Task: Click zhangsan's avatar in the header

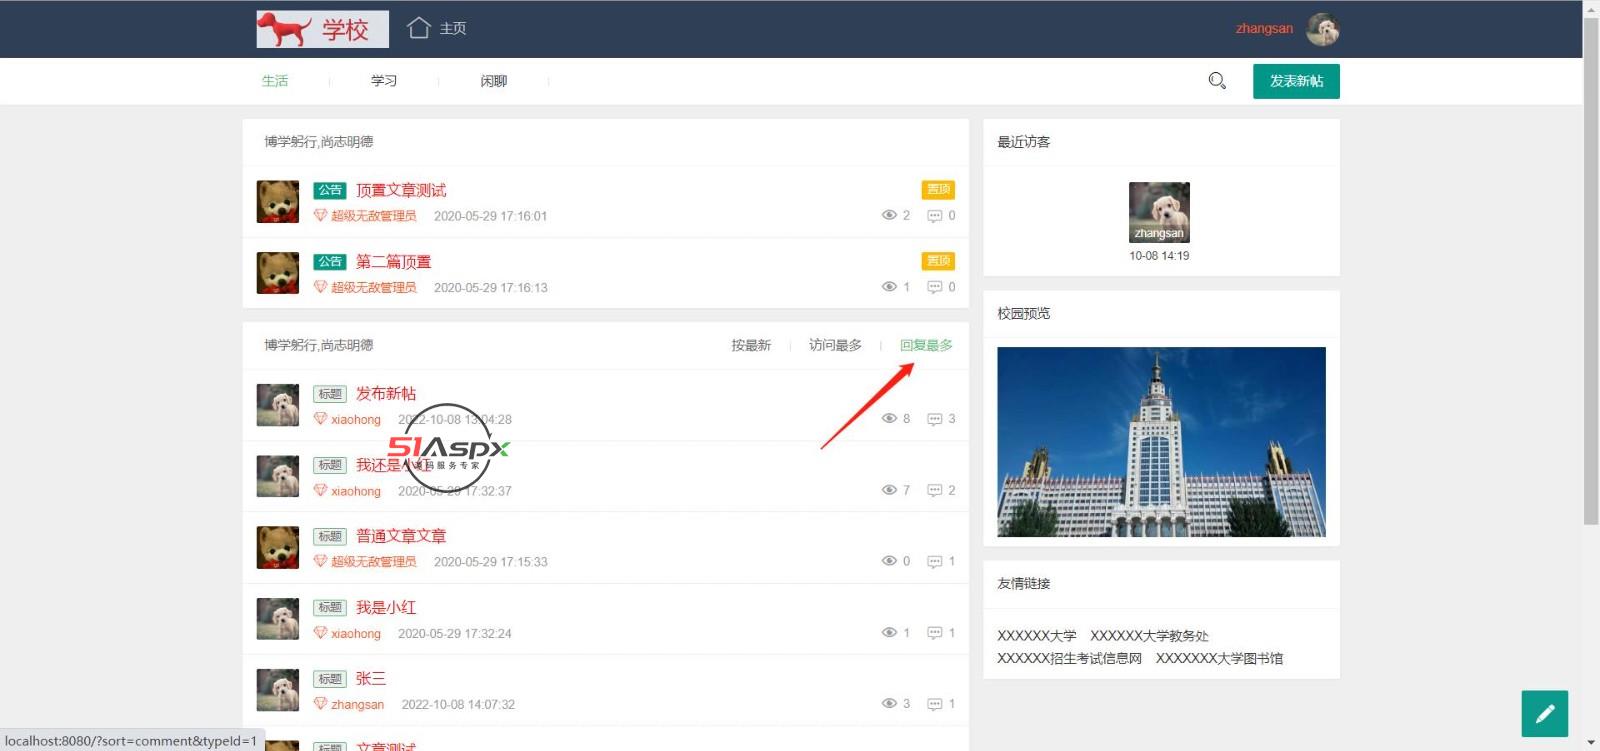Action: click(1323, 29)
